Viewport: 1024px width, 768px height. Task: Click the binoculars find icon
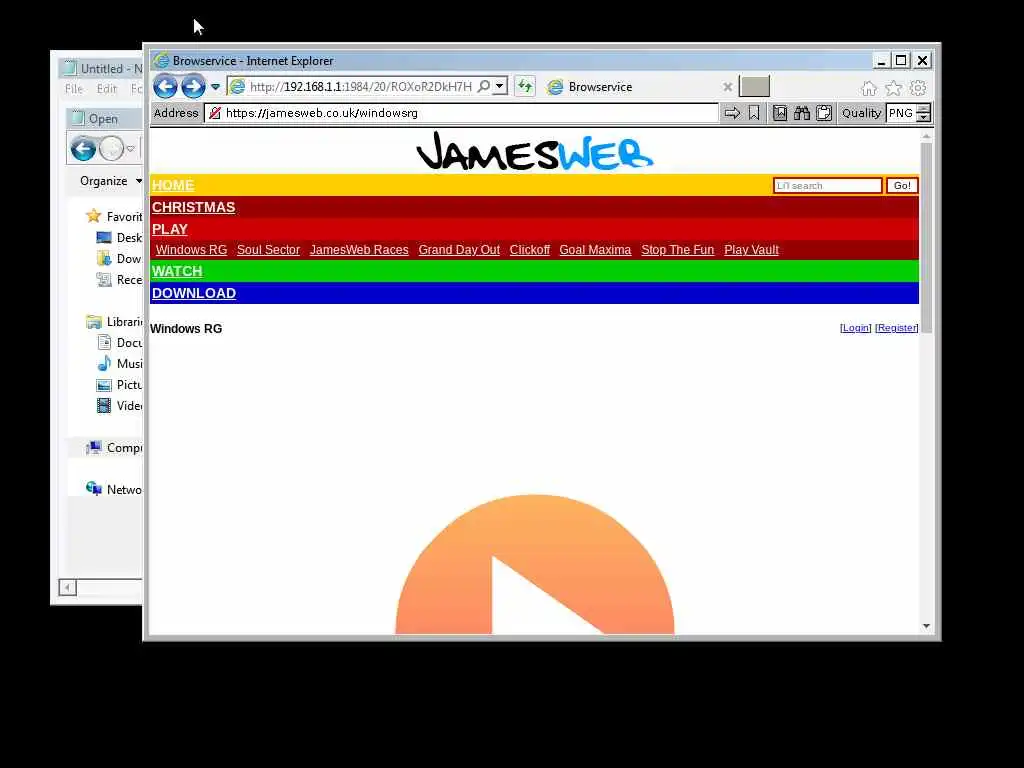pyautogui.click(x=802, y=113)
